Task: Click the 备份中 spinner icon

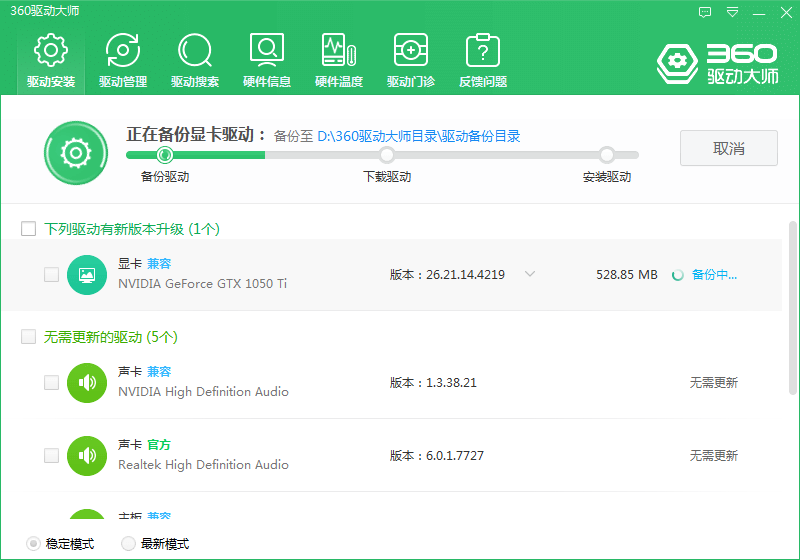Action: click(678, 275)
